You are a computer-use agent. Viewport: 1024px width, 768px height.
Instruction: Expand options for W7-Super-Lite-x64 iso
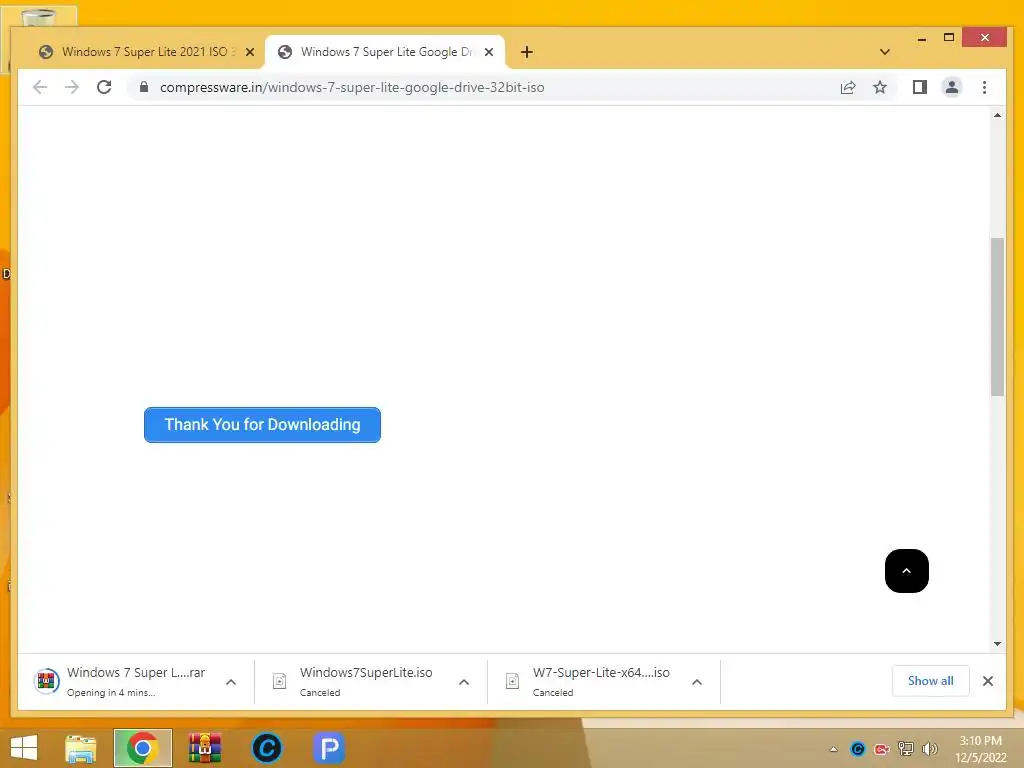point(697,682)
